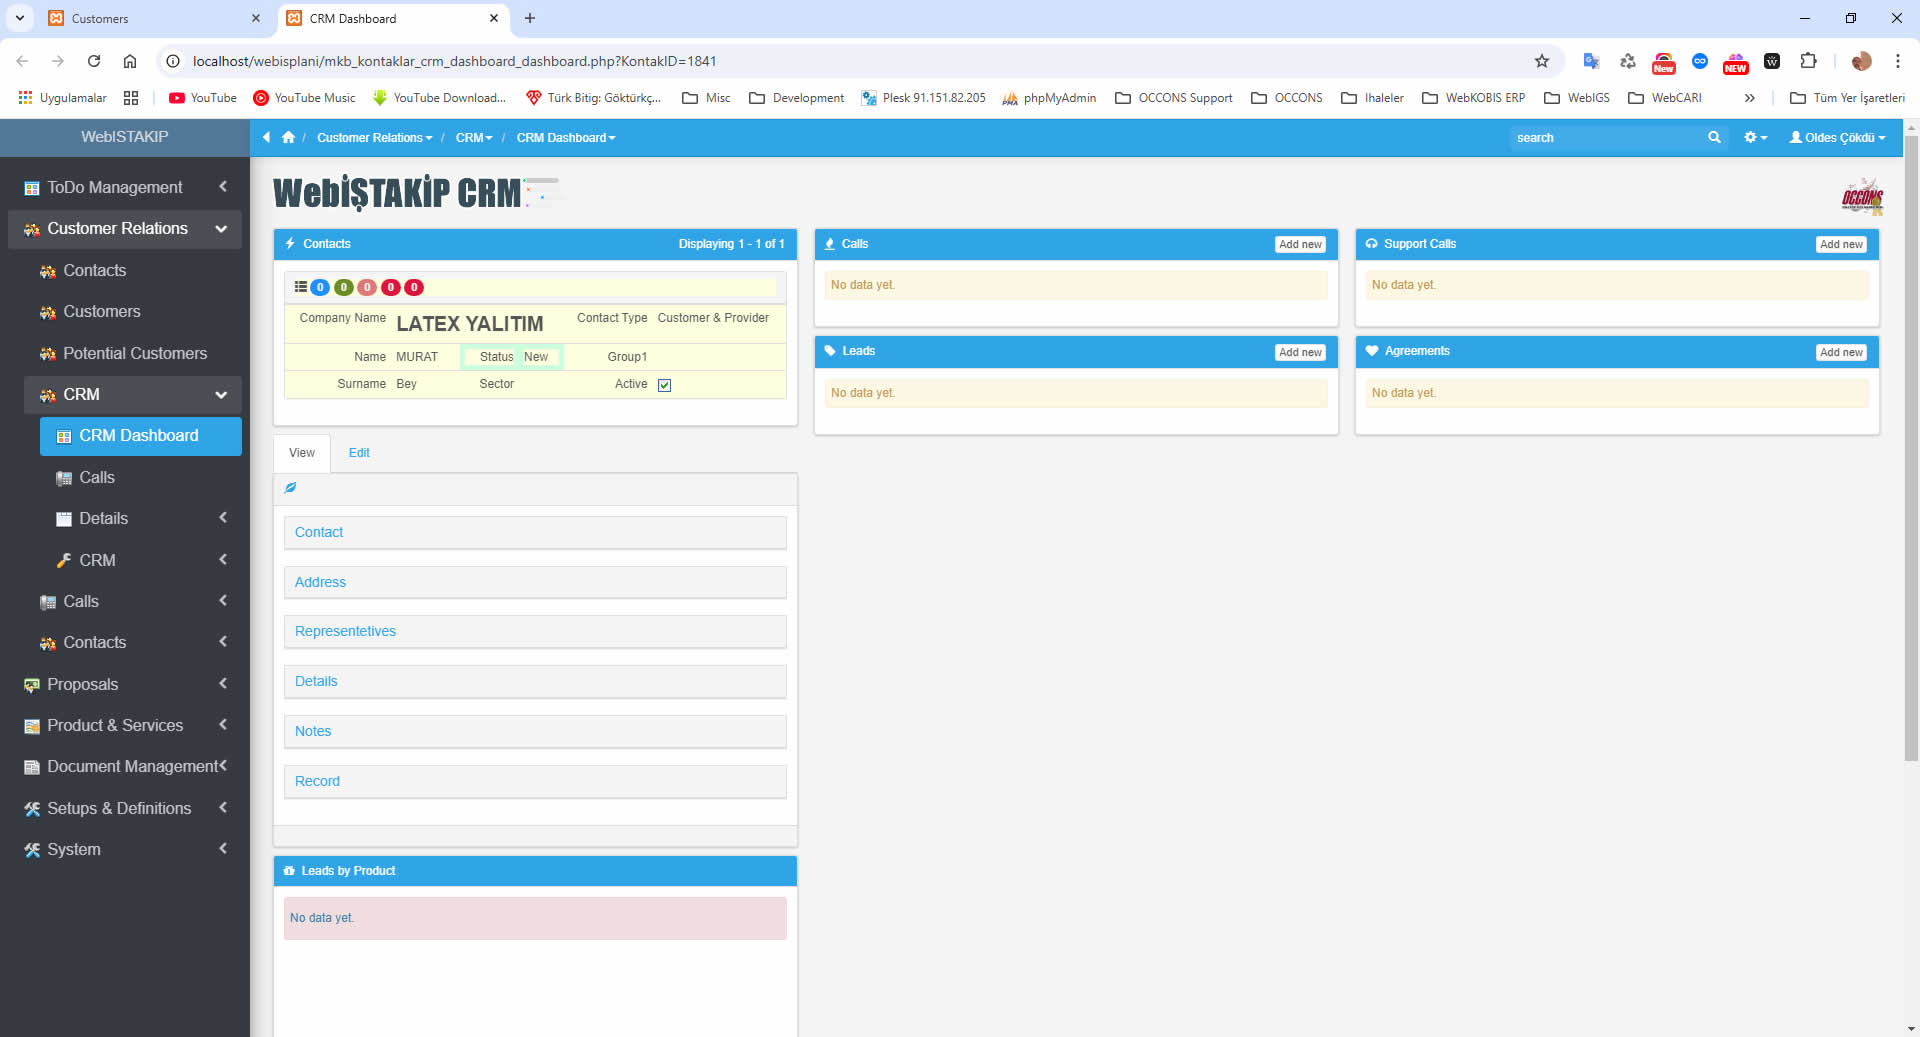Switch to the Customers browser tab
This screenshot has height=1037, width=1920.
pyautogui.click(x=155, y=18)
